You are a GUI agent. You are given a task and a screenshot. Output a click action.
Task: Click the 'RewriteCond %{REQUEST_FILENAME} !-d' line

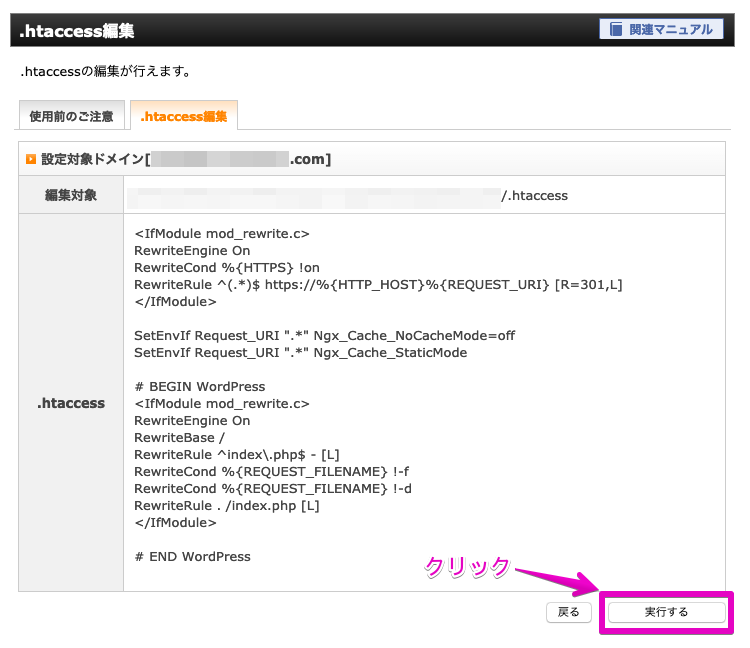point(273,488)
